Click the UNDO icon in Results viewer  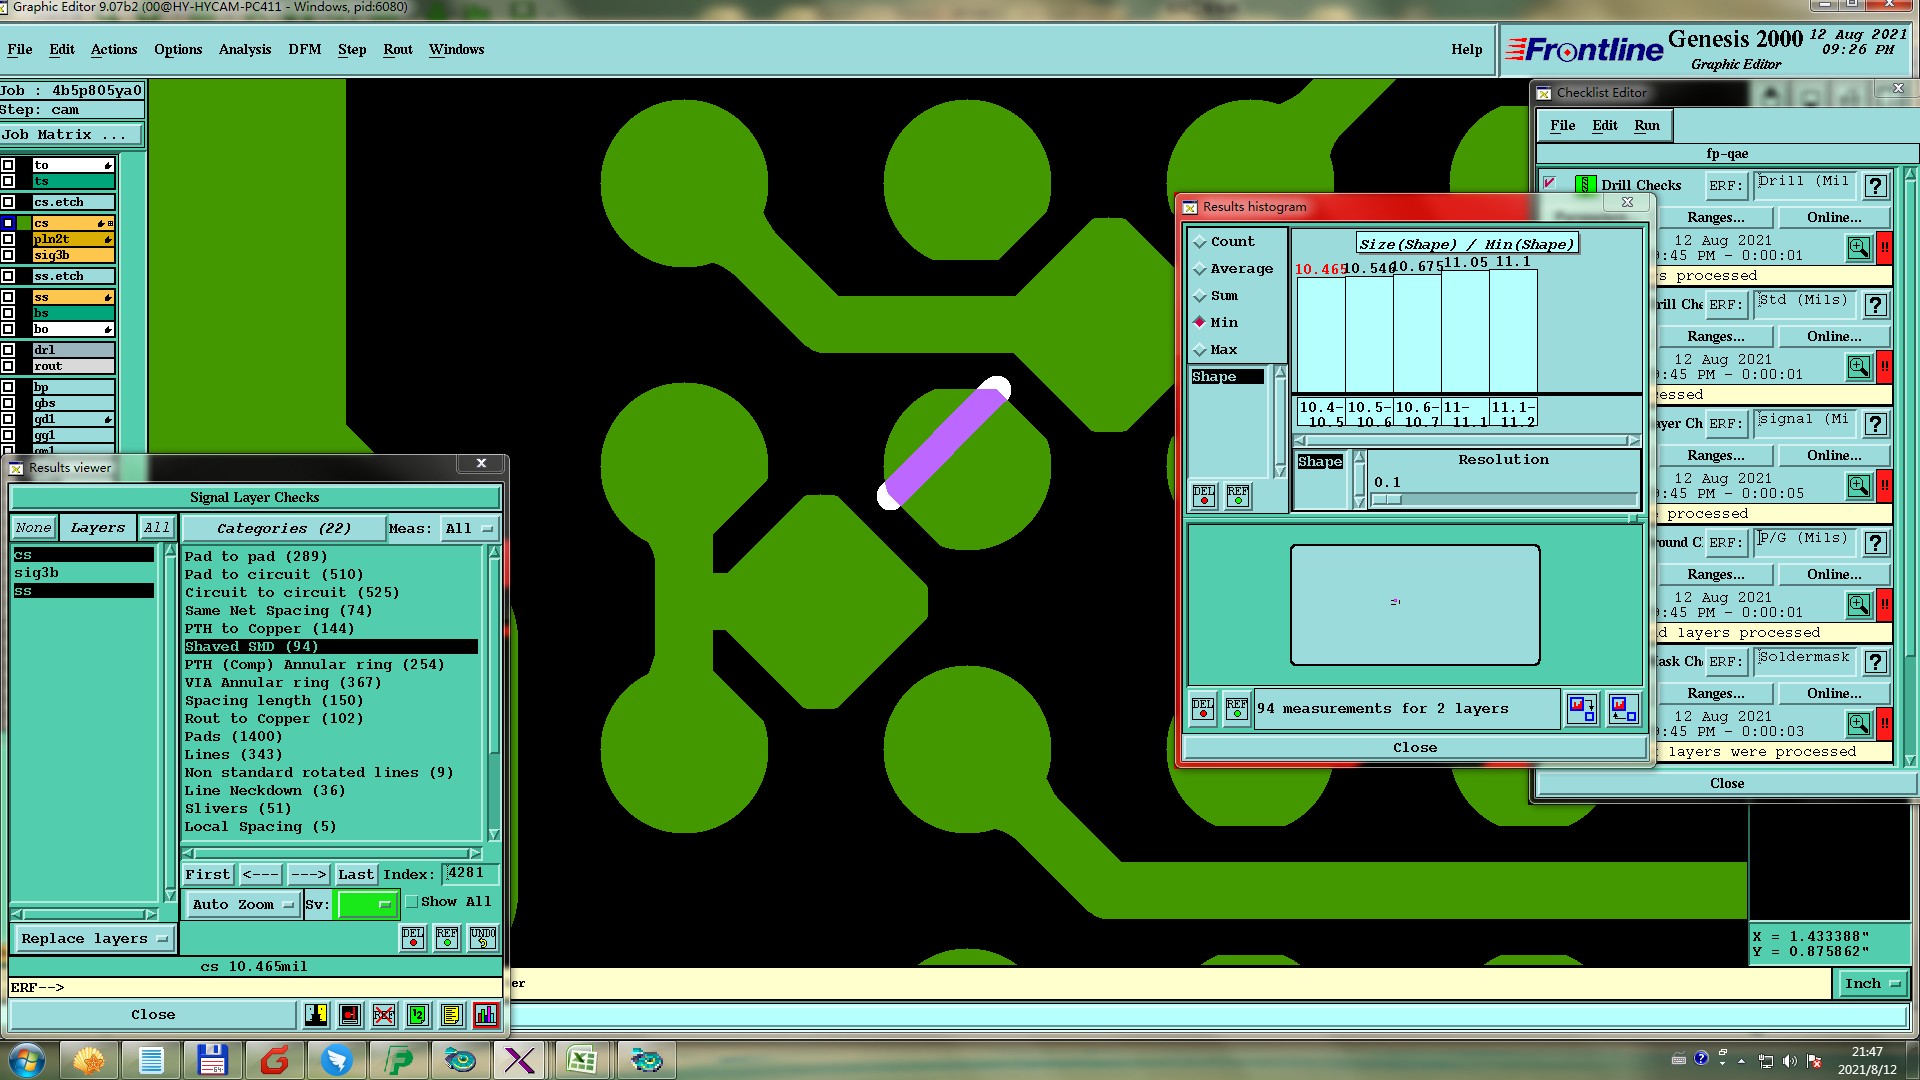[x=483, y=938]
